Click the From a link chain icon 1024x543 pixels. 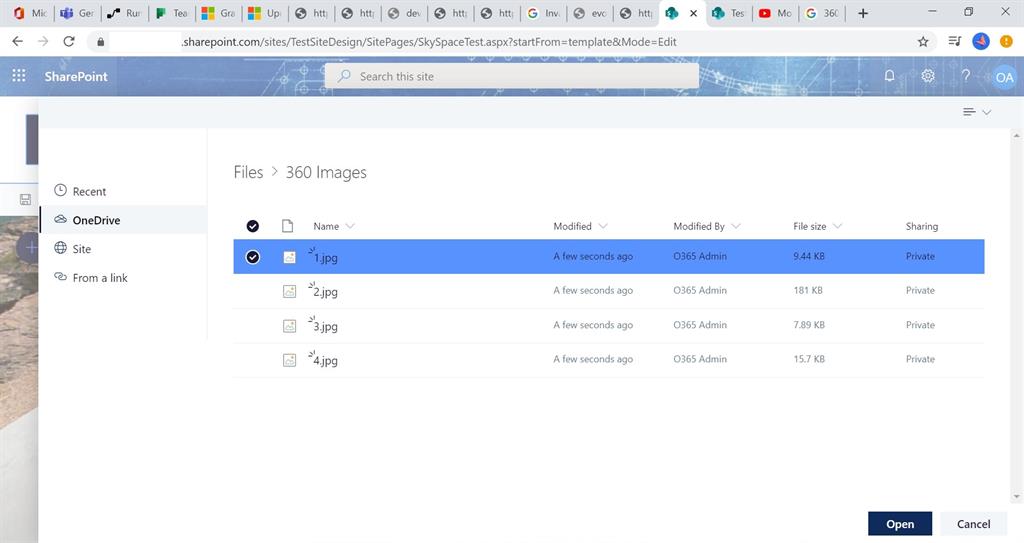click(60, 276)
